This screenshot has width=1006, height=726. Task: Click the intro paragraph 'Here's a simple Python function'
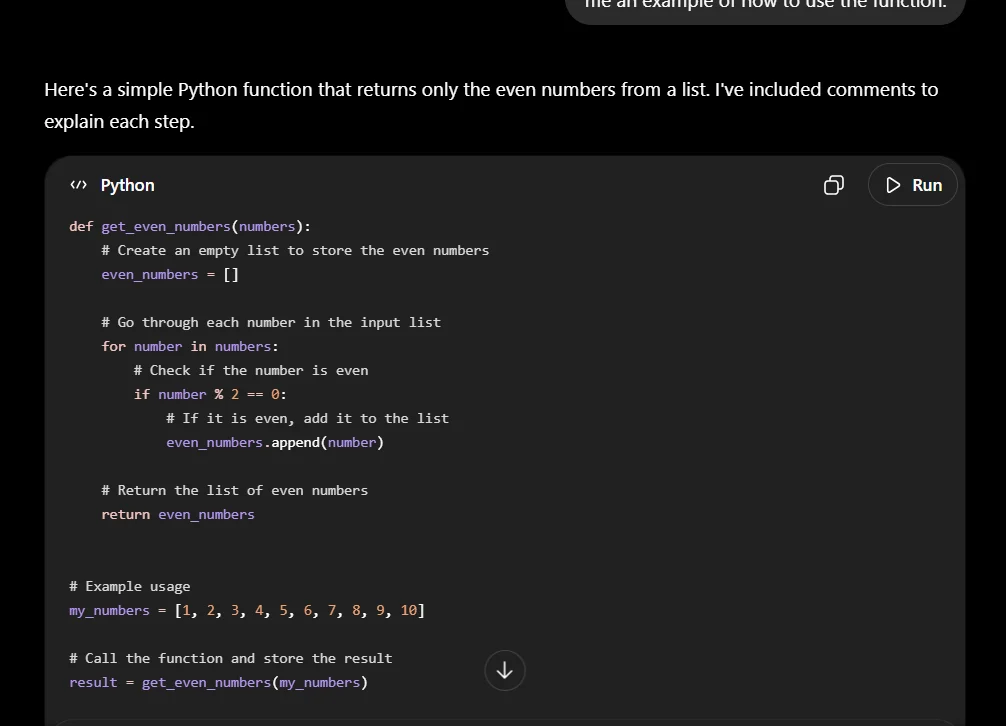491,105
